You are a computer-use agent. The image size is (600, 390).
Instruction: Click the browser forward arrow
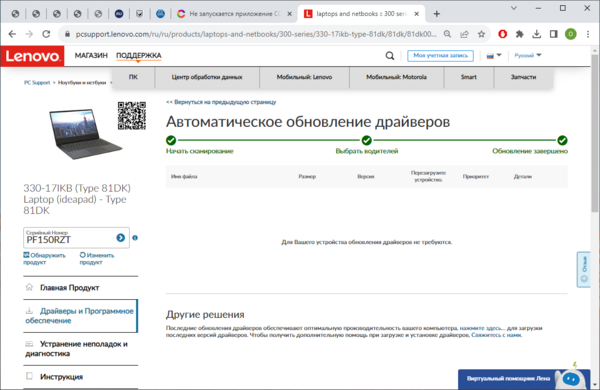pyautogui.click(x=29, y=34)
